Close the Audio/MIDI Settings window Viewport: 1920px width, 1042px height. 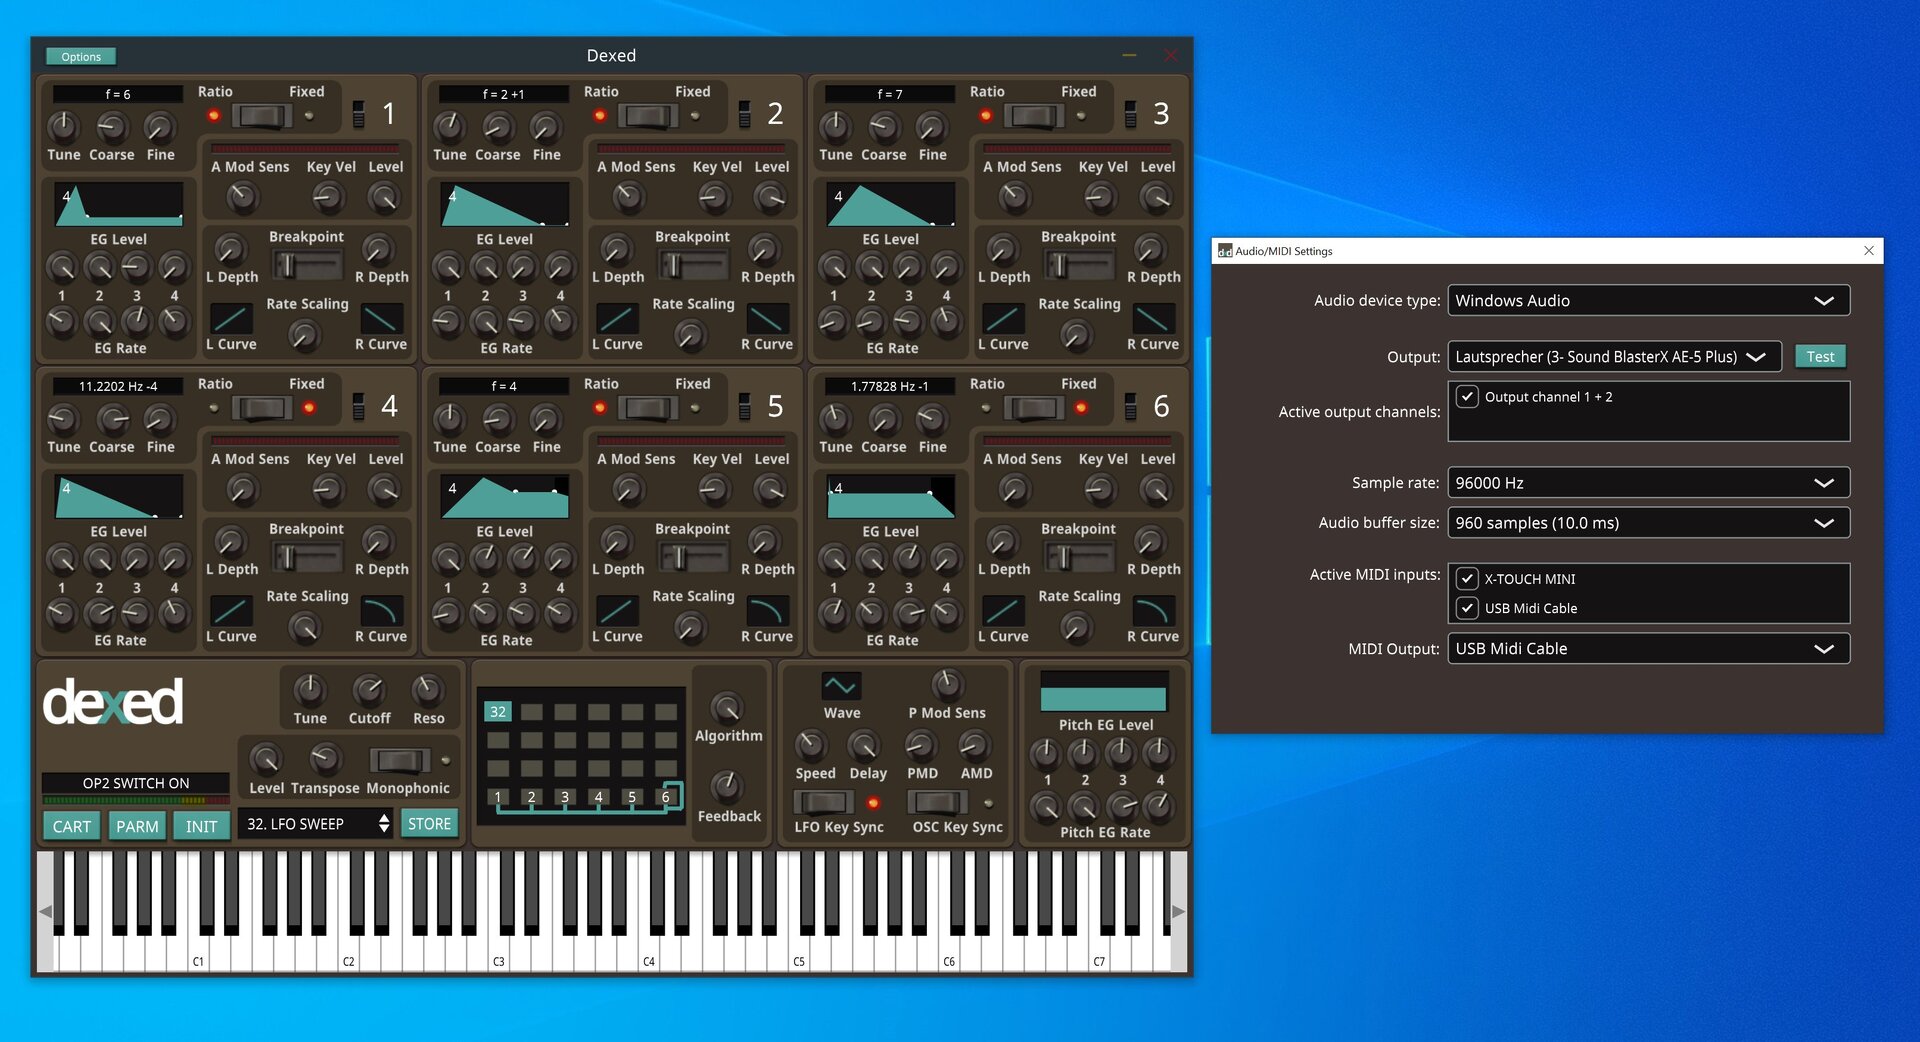click(1869, 251)
